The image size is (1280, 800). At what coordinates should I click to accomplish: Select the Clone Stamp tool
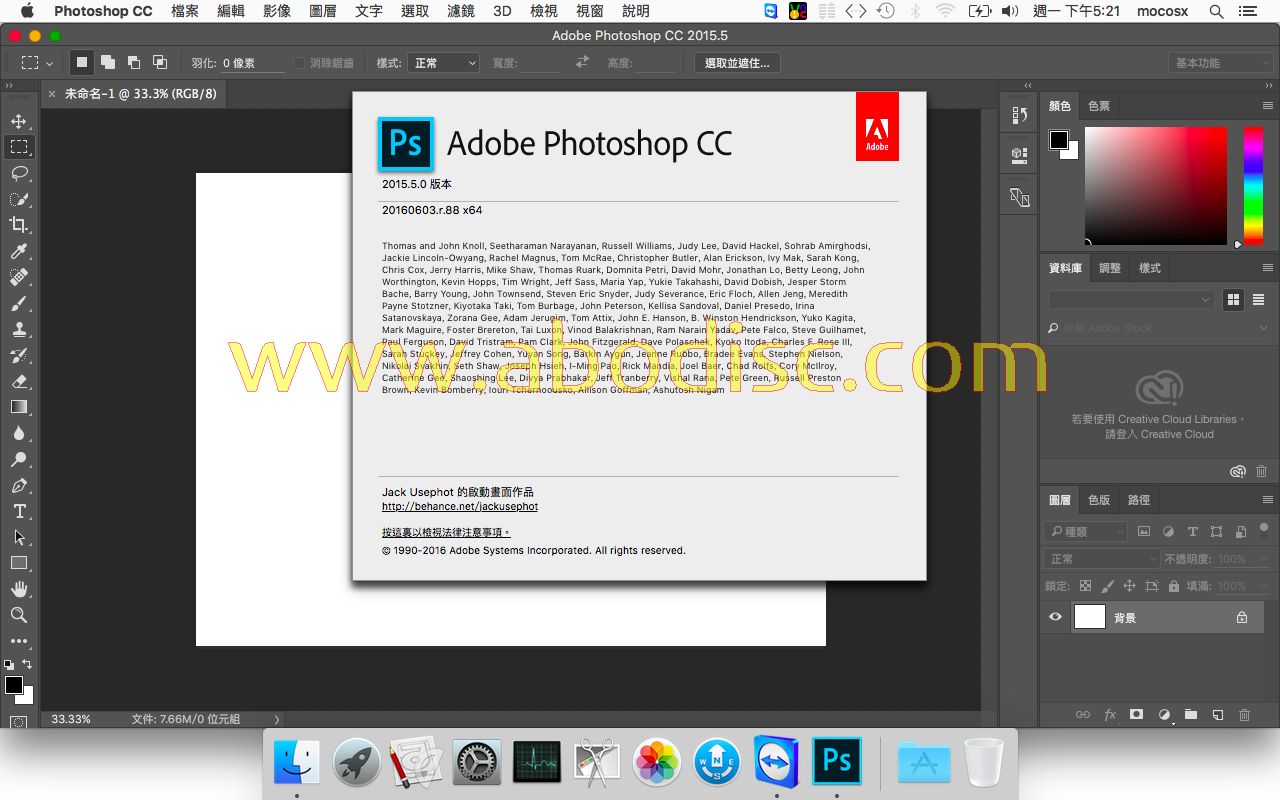18,329
